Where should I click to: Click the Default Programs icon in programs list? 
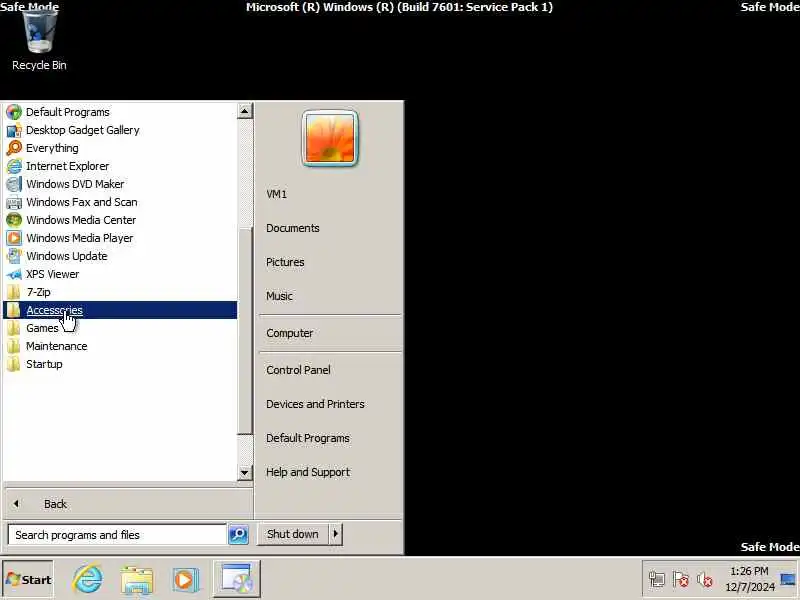(x=14, y=112)
